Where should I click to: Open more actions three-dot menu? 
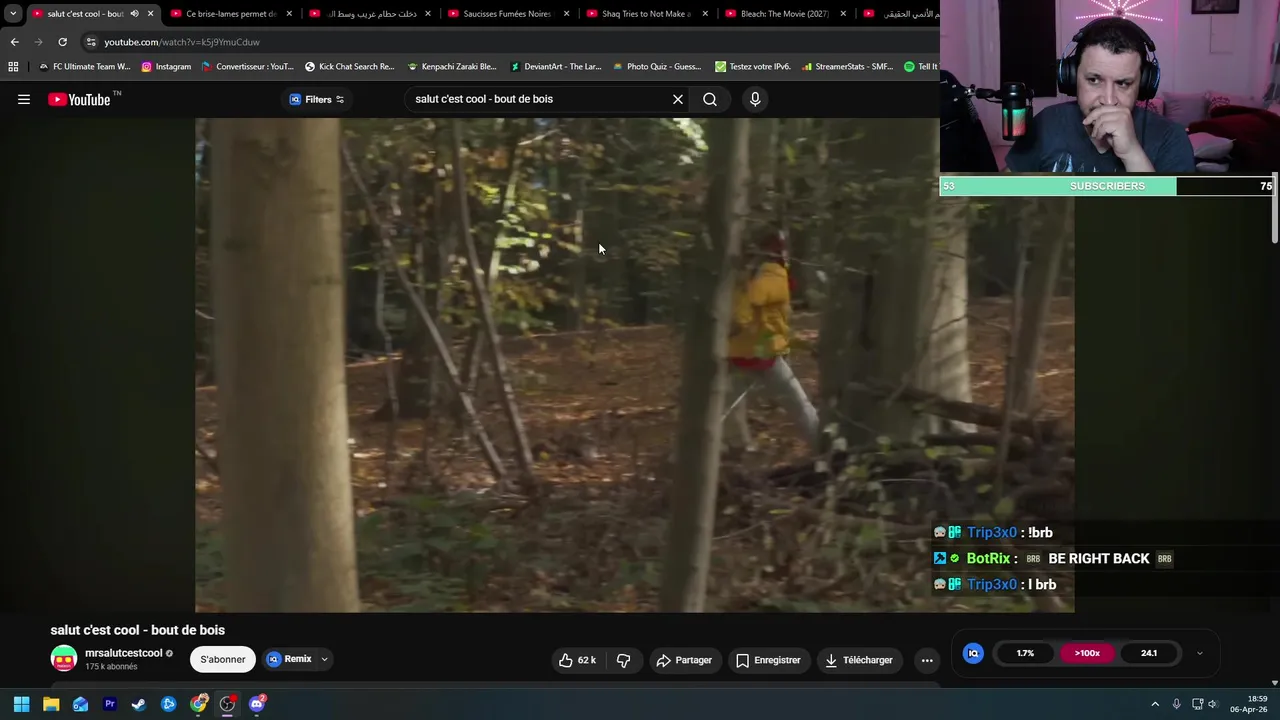927,660
